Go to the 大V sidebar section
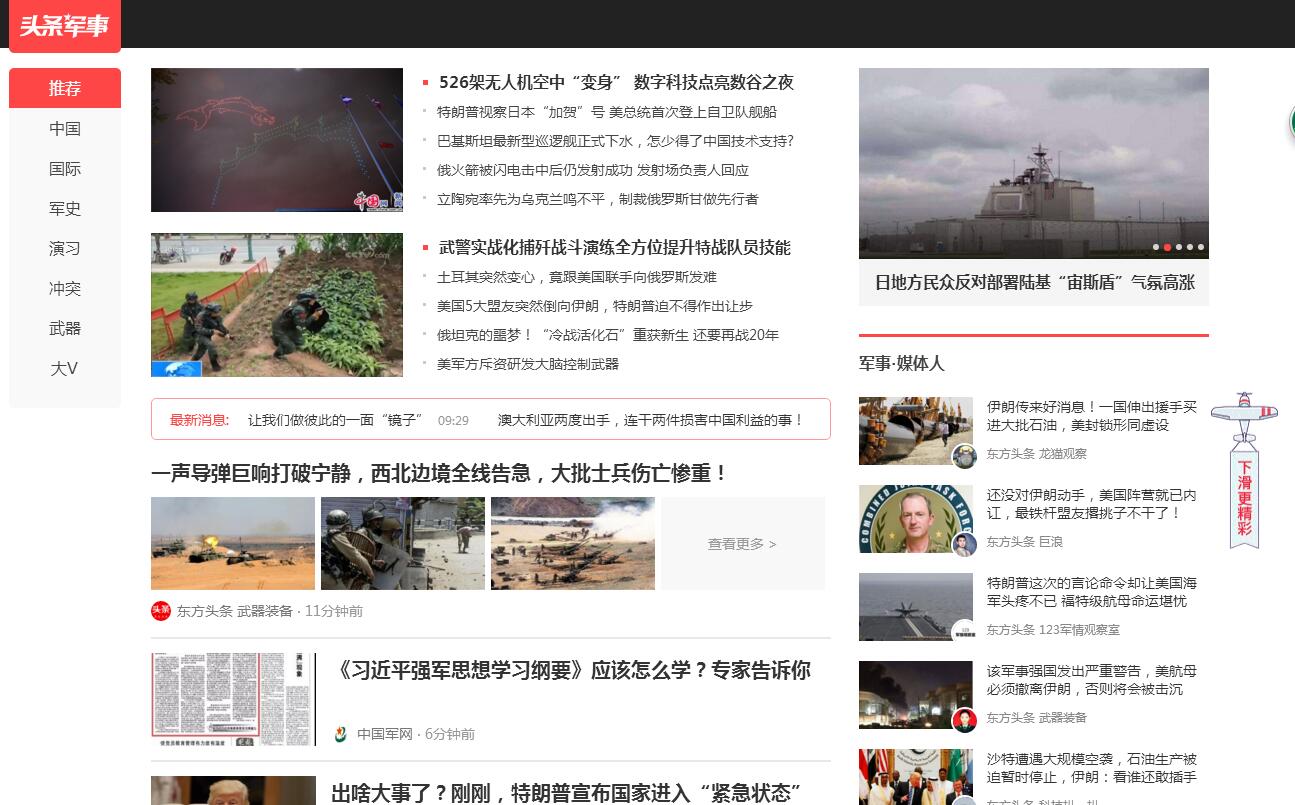Image resolution: width=1295 pixels, height=805 pixels. tap(65, 368)
